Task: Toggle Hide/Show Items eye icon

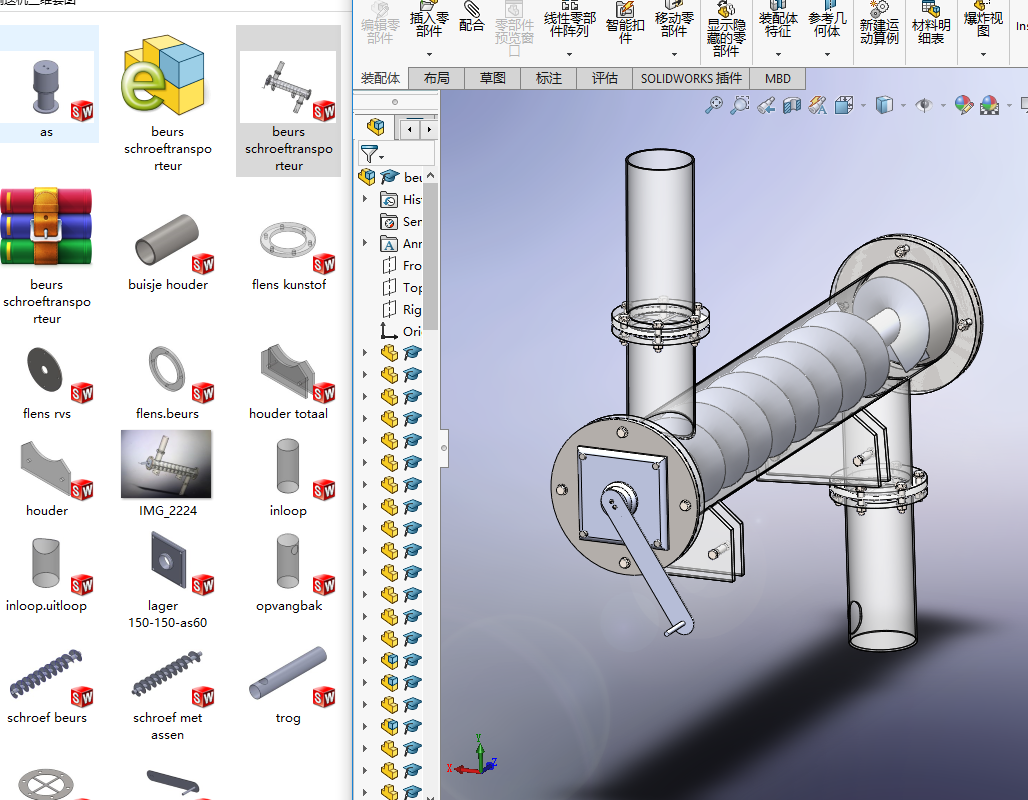Action: click(x=925, y=105)
